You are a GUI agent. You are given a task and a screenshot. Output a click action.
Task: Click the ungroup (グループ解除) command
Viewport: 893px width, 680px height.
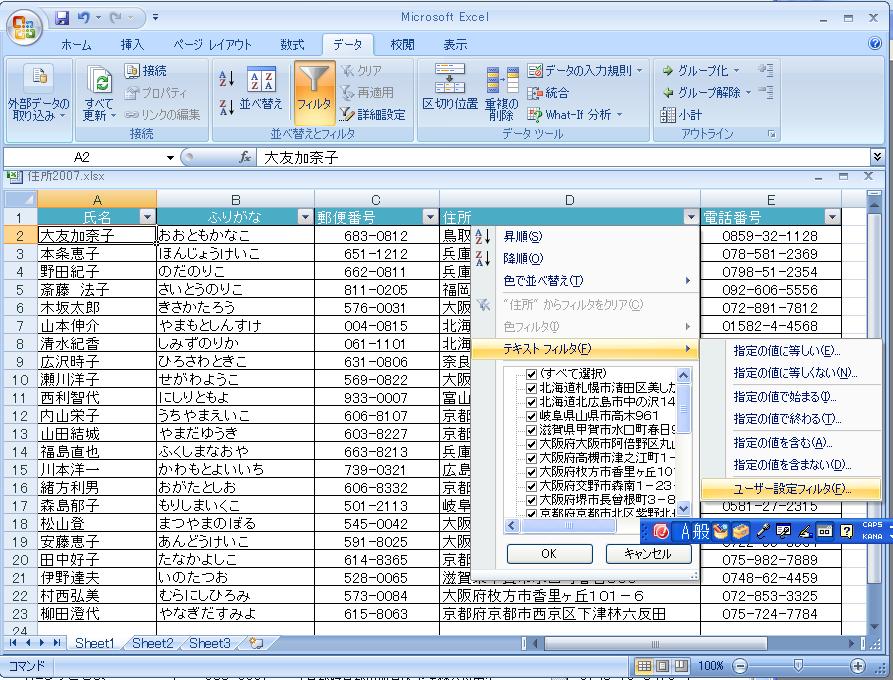coord(706,92)
